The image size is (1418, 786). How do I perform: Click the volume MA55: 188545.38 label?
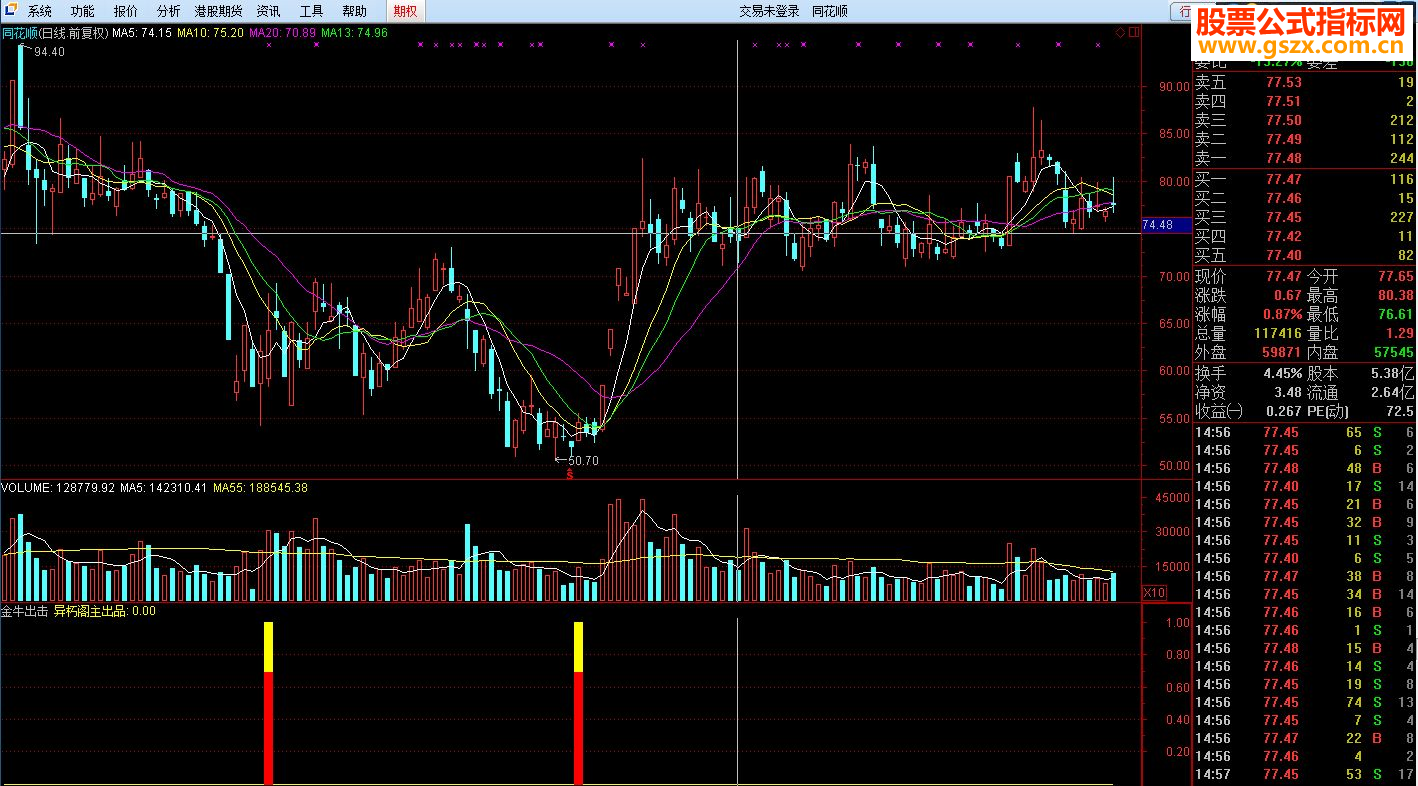260,488
